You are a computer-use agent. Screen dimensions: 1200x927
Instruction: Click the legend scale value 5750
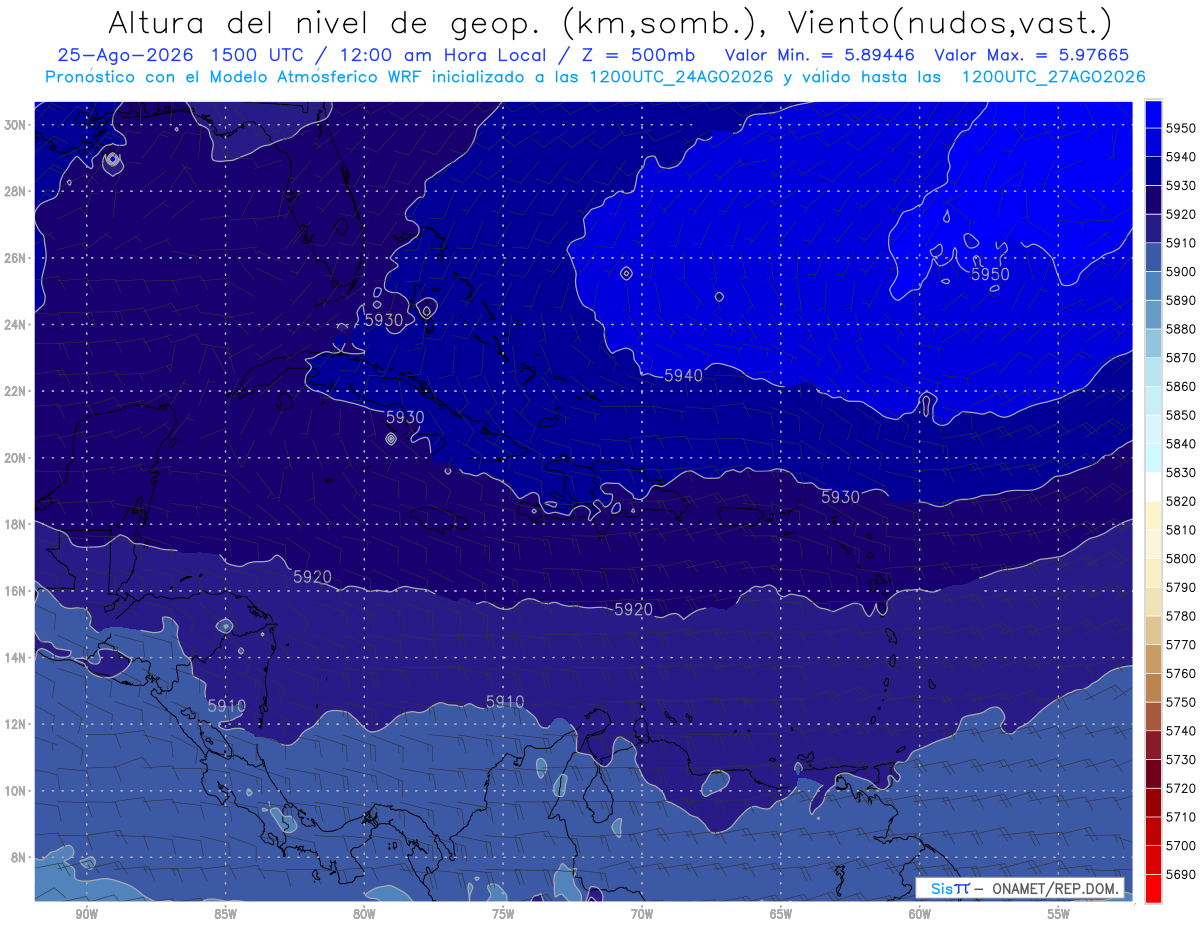pyautogui.click(x=1181, y=702)
